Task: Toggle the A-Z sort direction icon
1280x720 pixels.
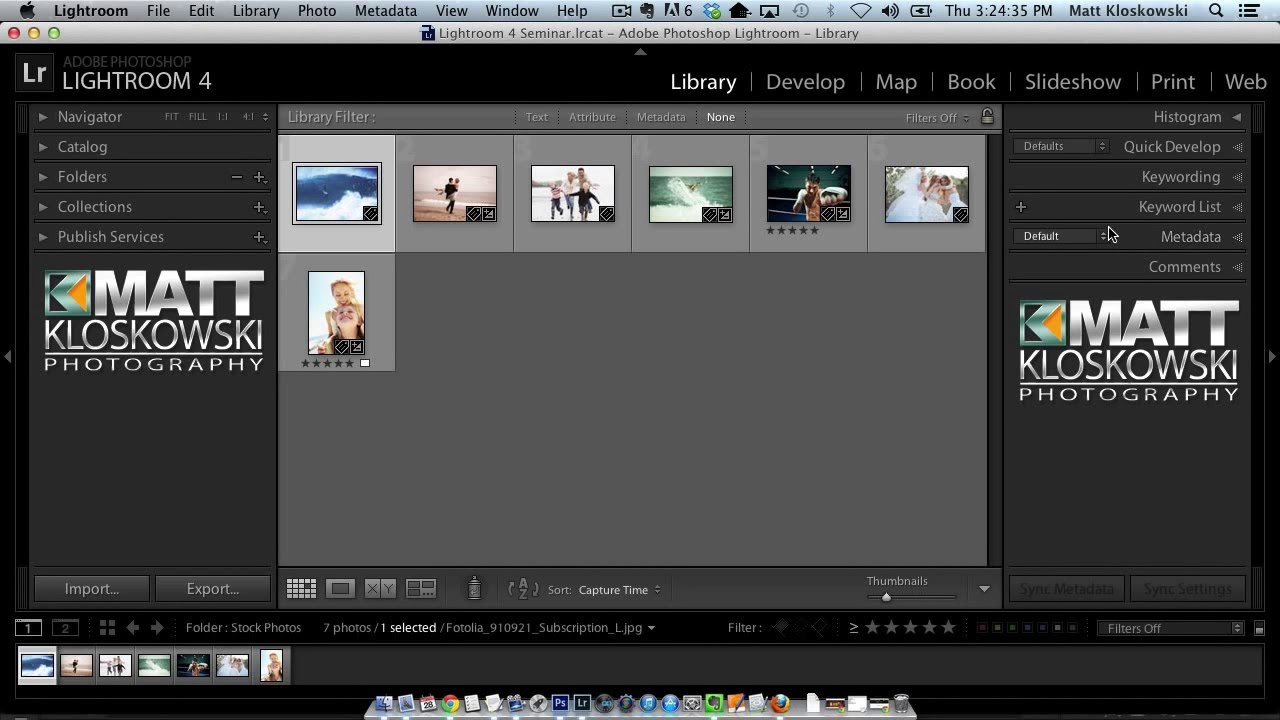Action: (523, 589)
